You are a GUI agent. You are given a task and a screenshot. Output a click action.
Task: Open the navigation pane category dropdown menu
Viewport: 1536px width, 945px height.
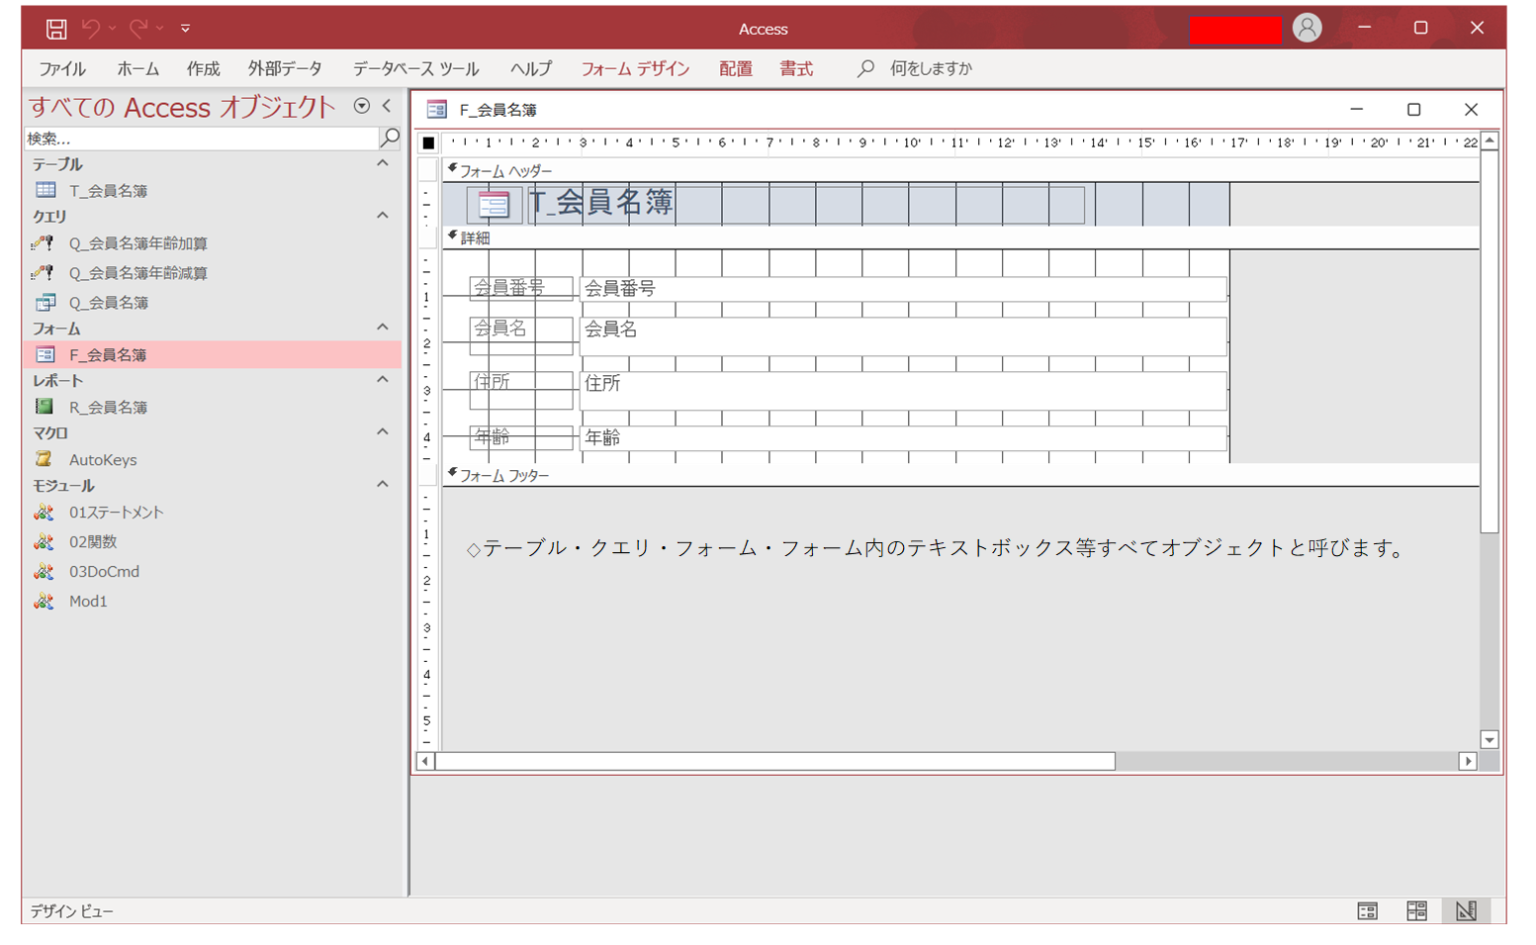360,106
